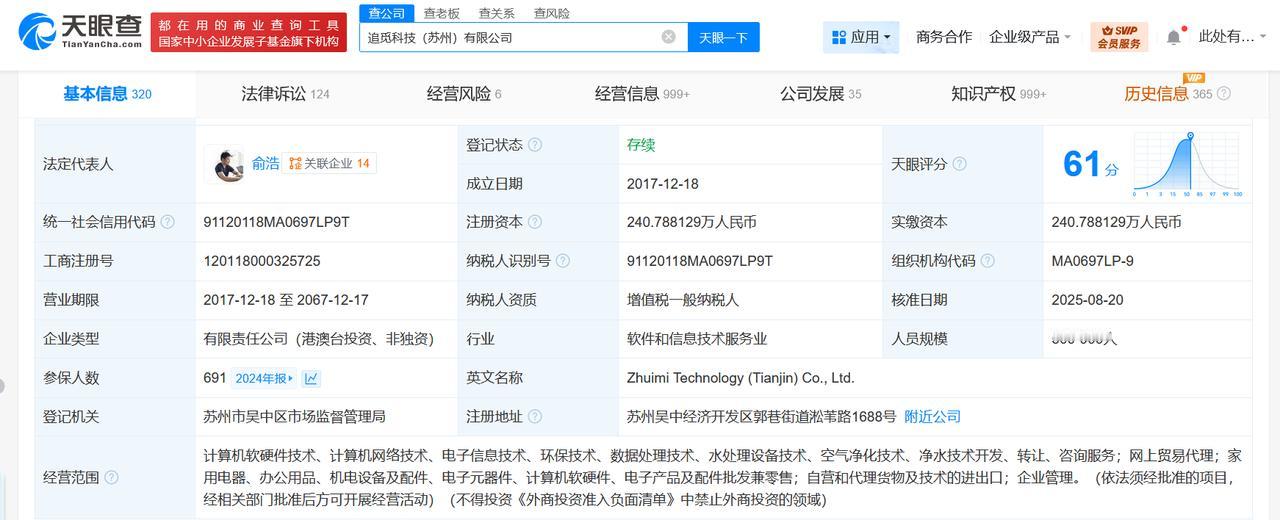The image size is (1280, 520).
Task: Click the red 国家中小企业发展子基金 banner
Action: tap(249, 32)
